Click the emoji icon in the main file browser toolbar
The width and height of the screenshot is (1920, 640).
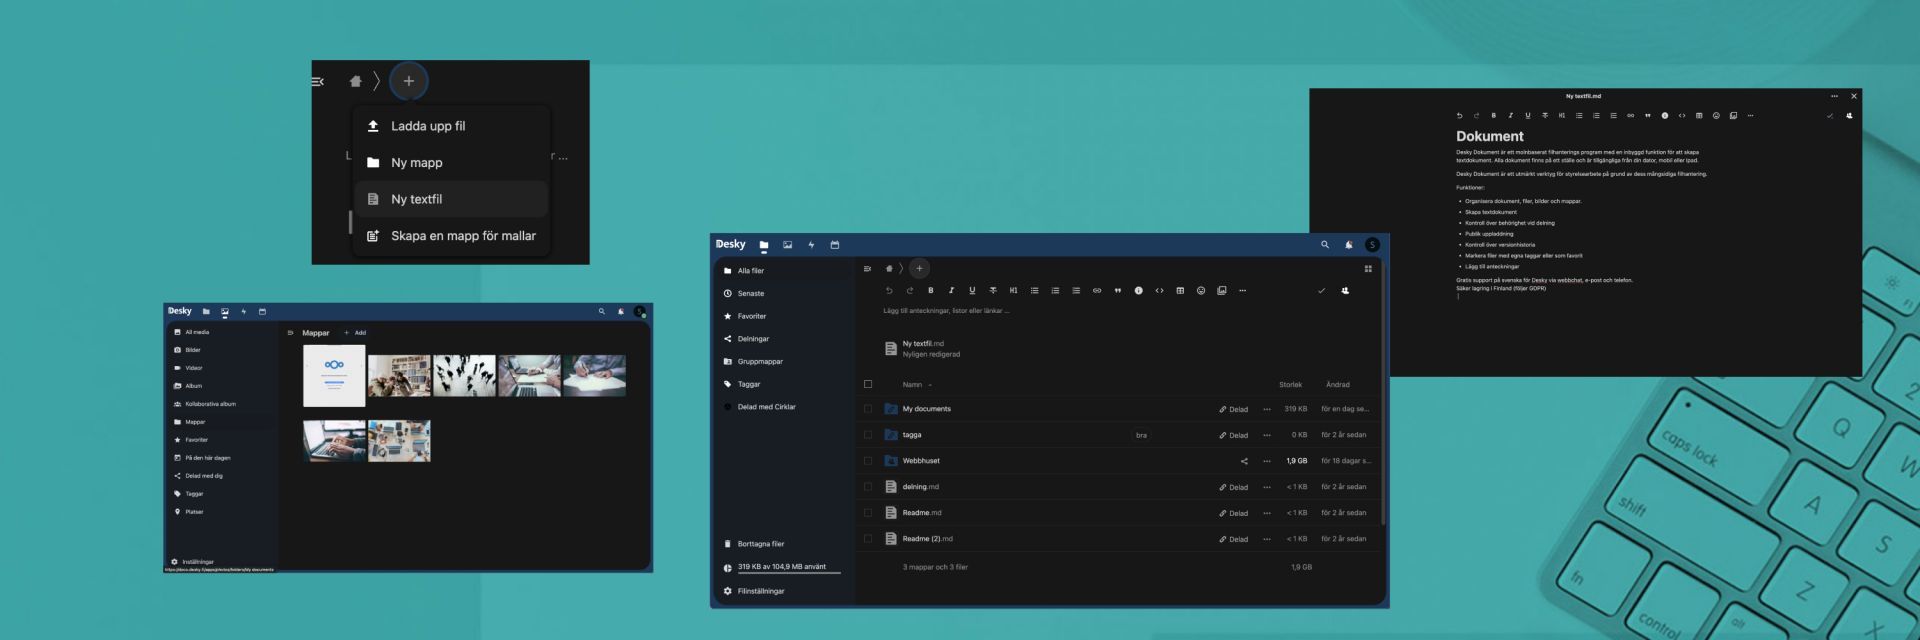point(1201,291)
